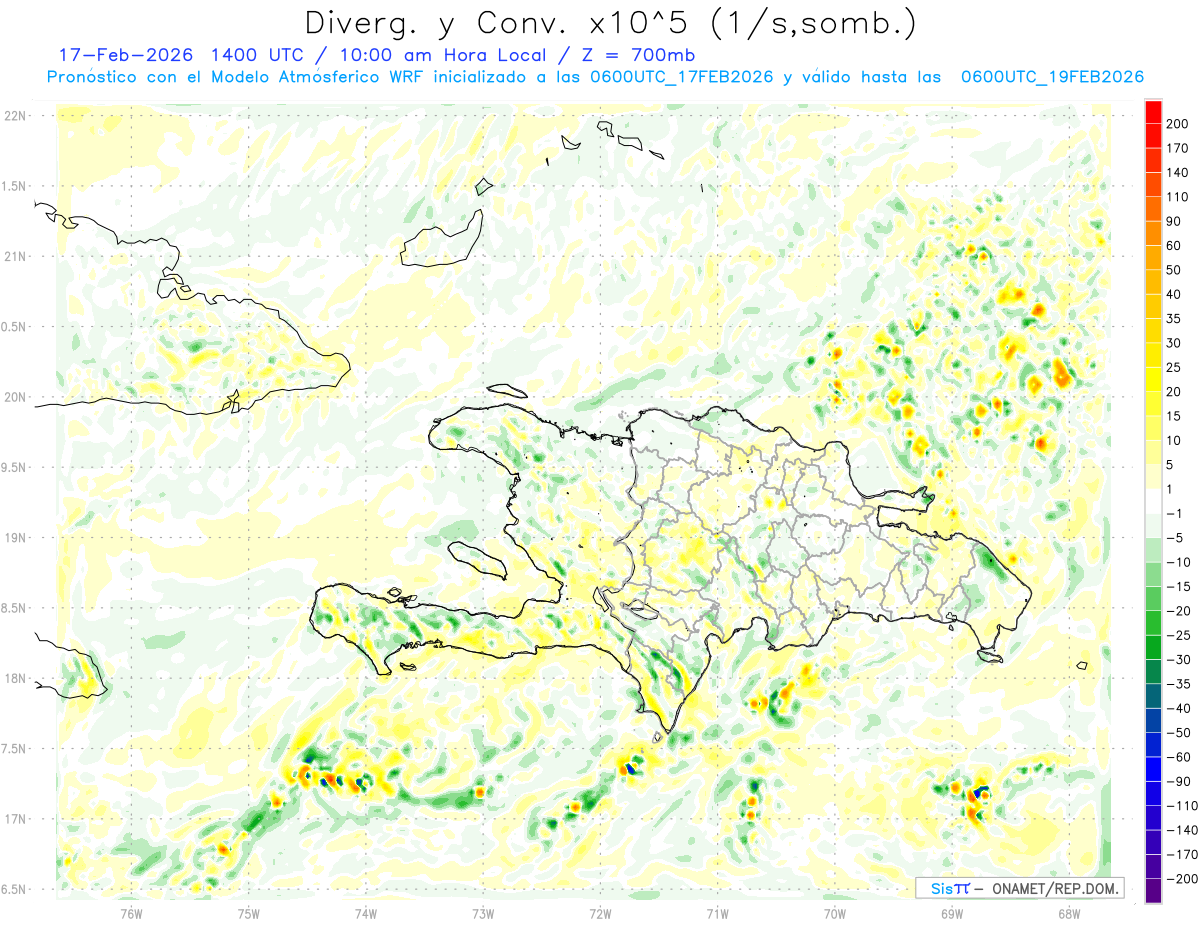1200x927 pixels.
Task: Select the '0600UTC_19FEB2026' valid-until text
Action: coord(1052,77)
